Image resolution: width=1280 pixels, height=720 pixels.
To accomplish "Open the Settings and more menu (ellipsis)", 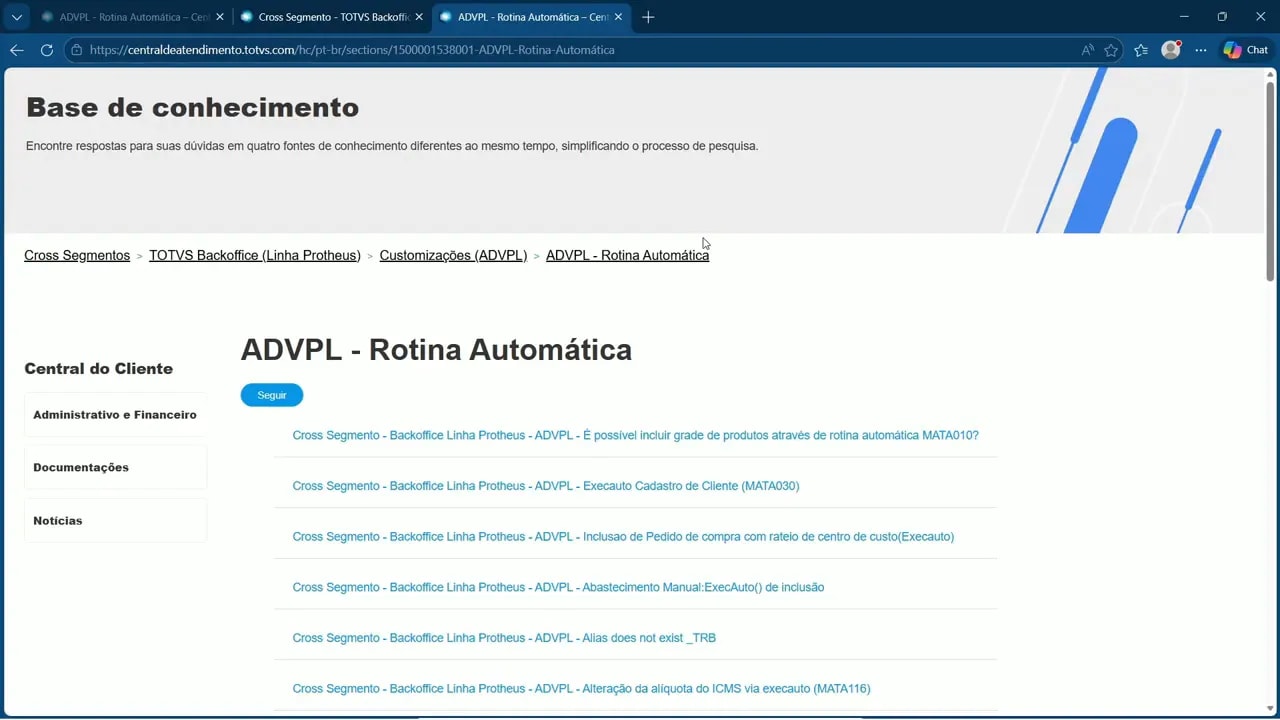I will (1201, 49).
